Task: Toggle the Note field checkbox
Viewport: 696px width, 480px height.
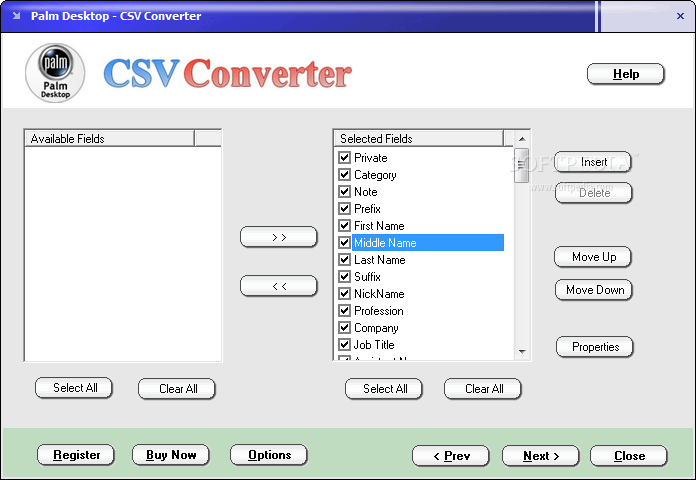Action: pos(344,191)
